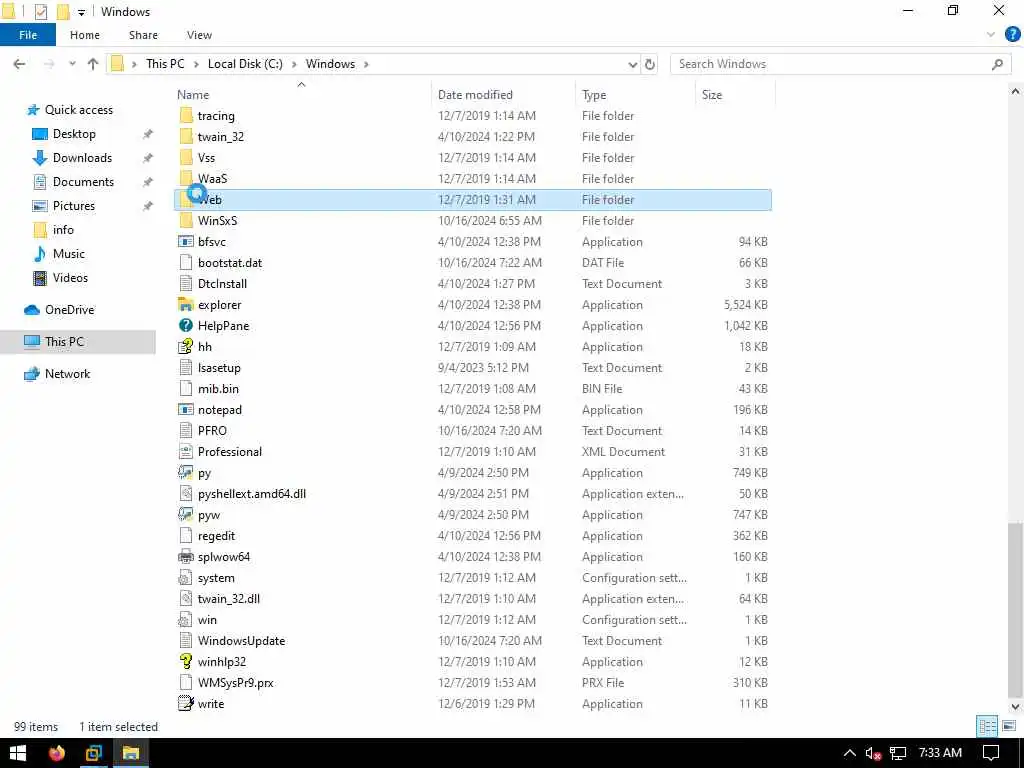1024x768 pixels.
Task: Open the View ribbon tab
Action: tap(199, 35)
